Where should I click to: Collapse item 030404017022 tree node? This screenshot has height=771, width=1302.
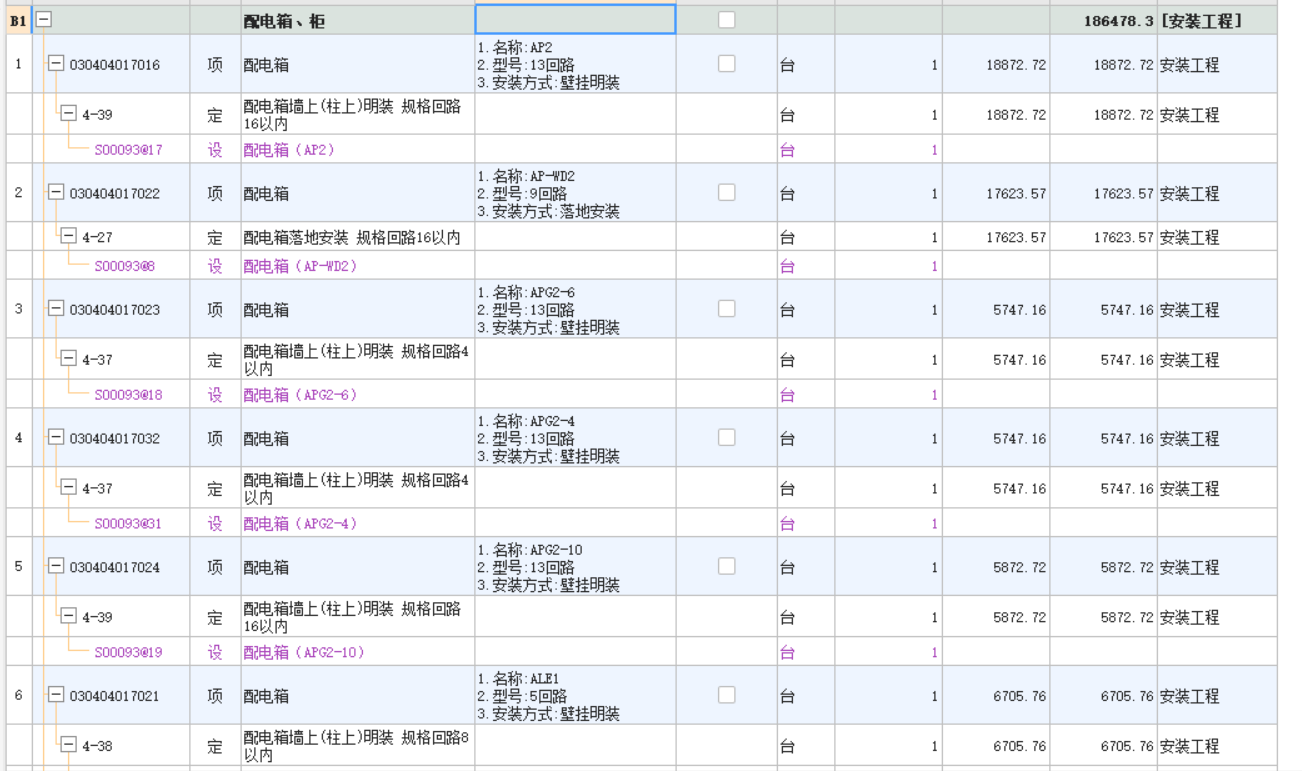tap(56, 193)
